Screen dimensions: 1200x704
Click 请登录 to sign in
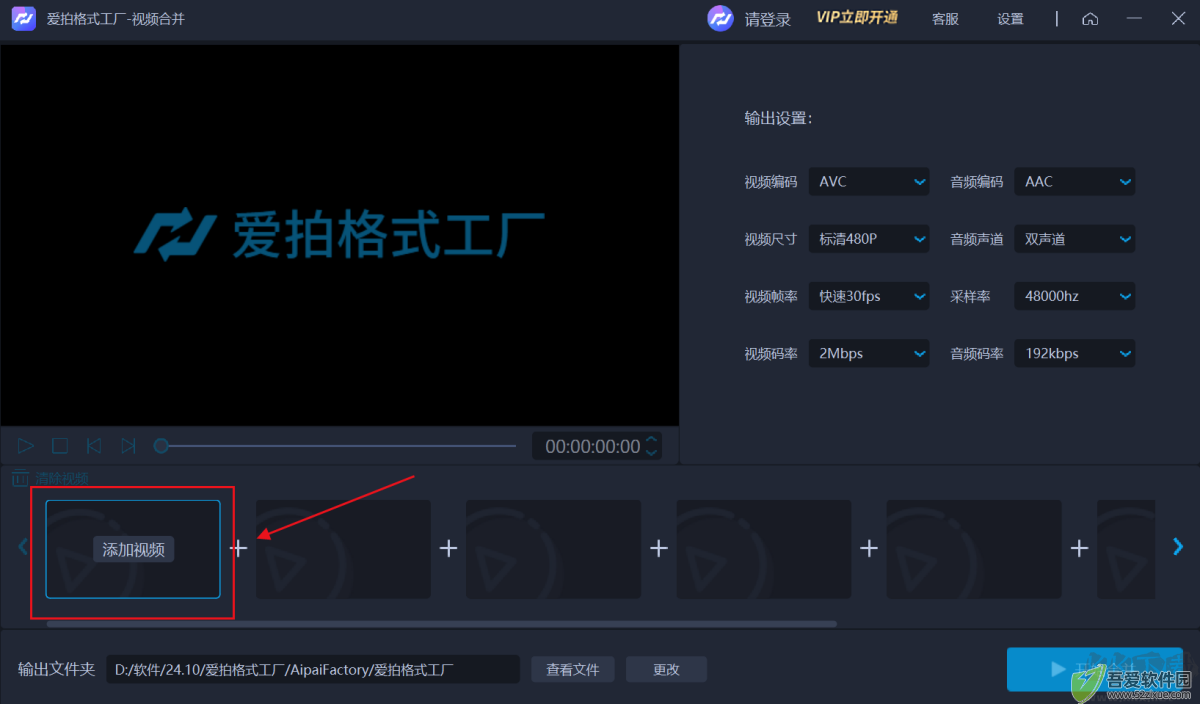click(768, 19)
